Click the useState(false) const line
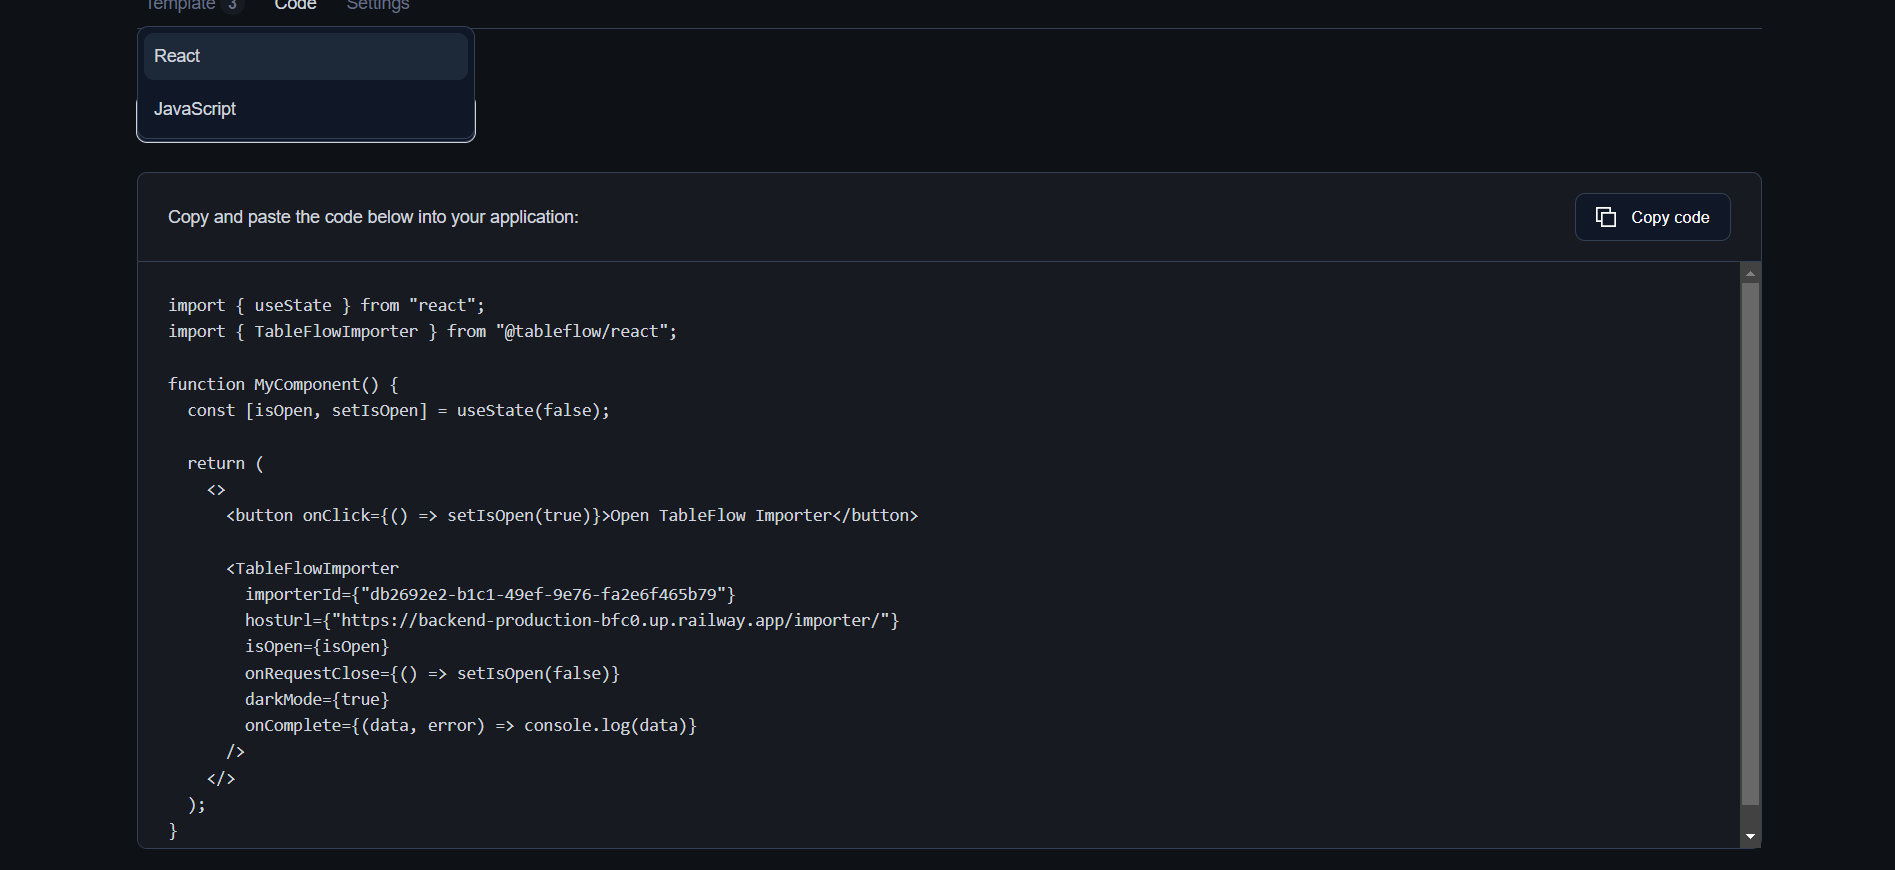This screenshot has width=1895, height=870. (x=398, y=410)
